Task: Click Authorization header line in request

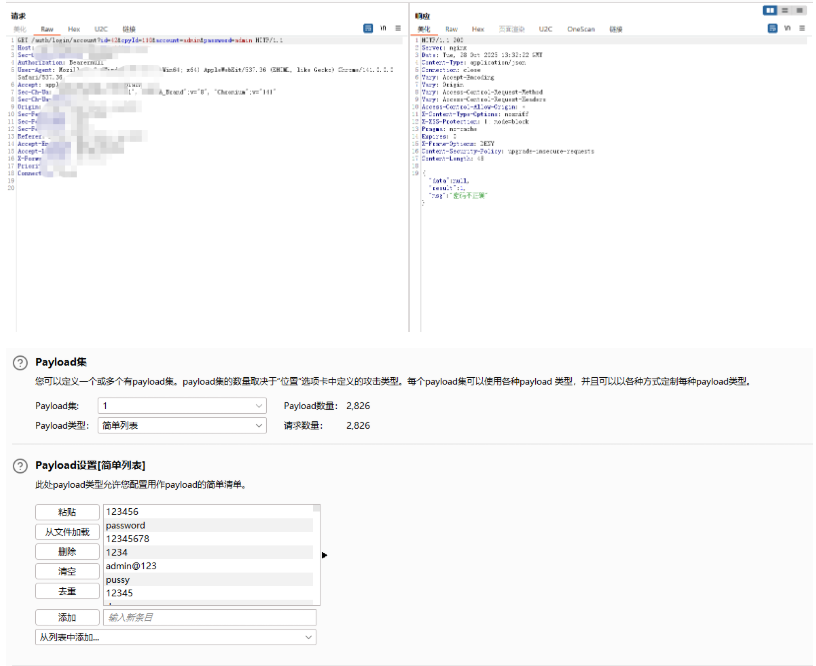Action: 60,62
